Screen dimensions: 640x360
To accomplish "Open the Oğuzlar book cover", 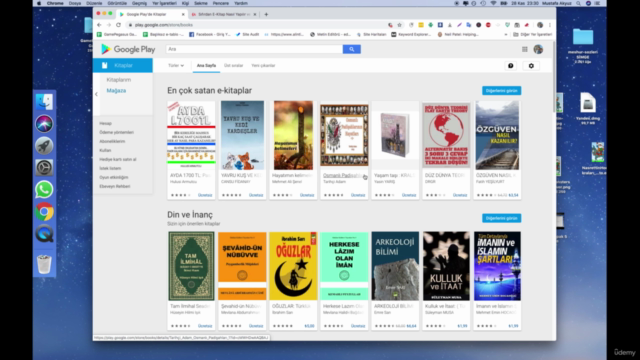I will click(x=293, y=266).
